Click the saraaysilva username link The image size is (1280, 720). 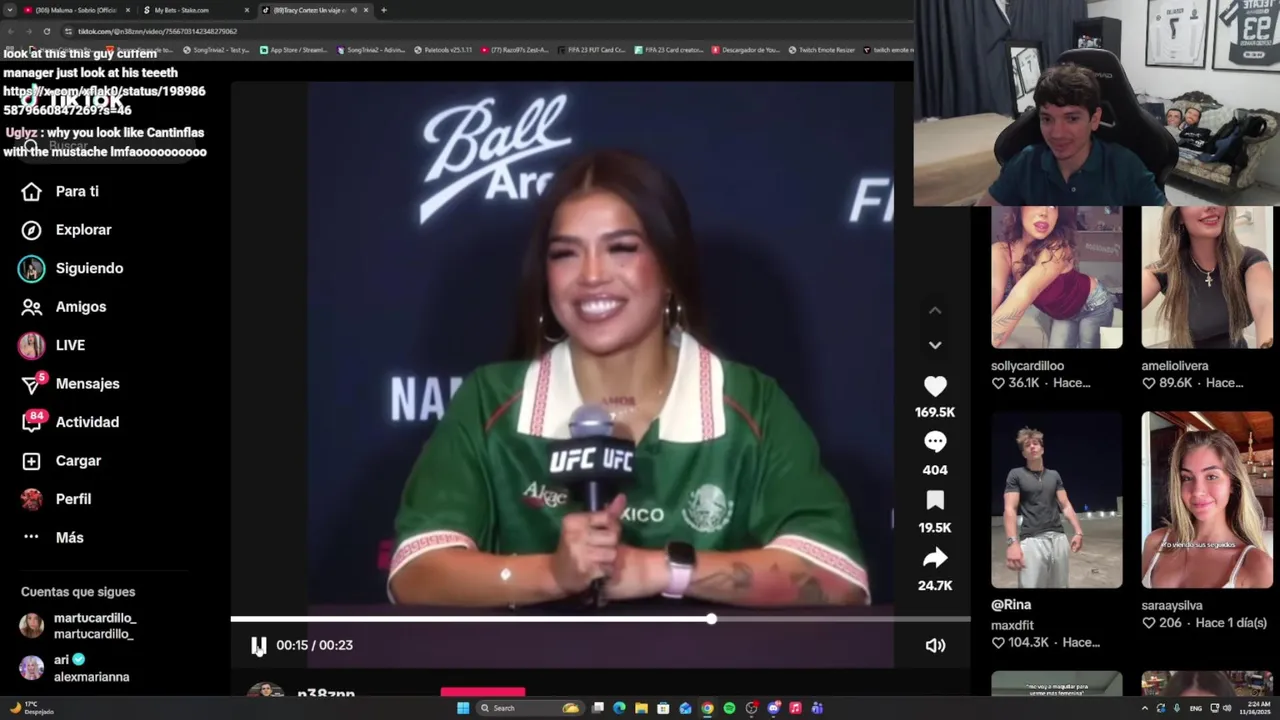pos(1171,605)
